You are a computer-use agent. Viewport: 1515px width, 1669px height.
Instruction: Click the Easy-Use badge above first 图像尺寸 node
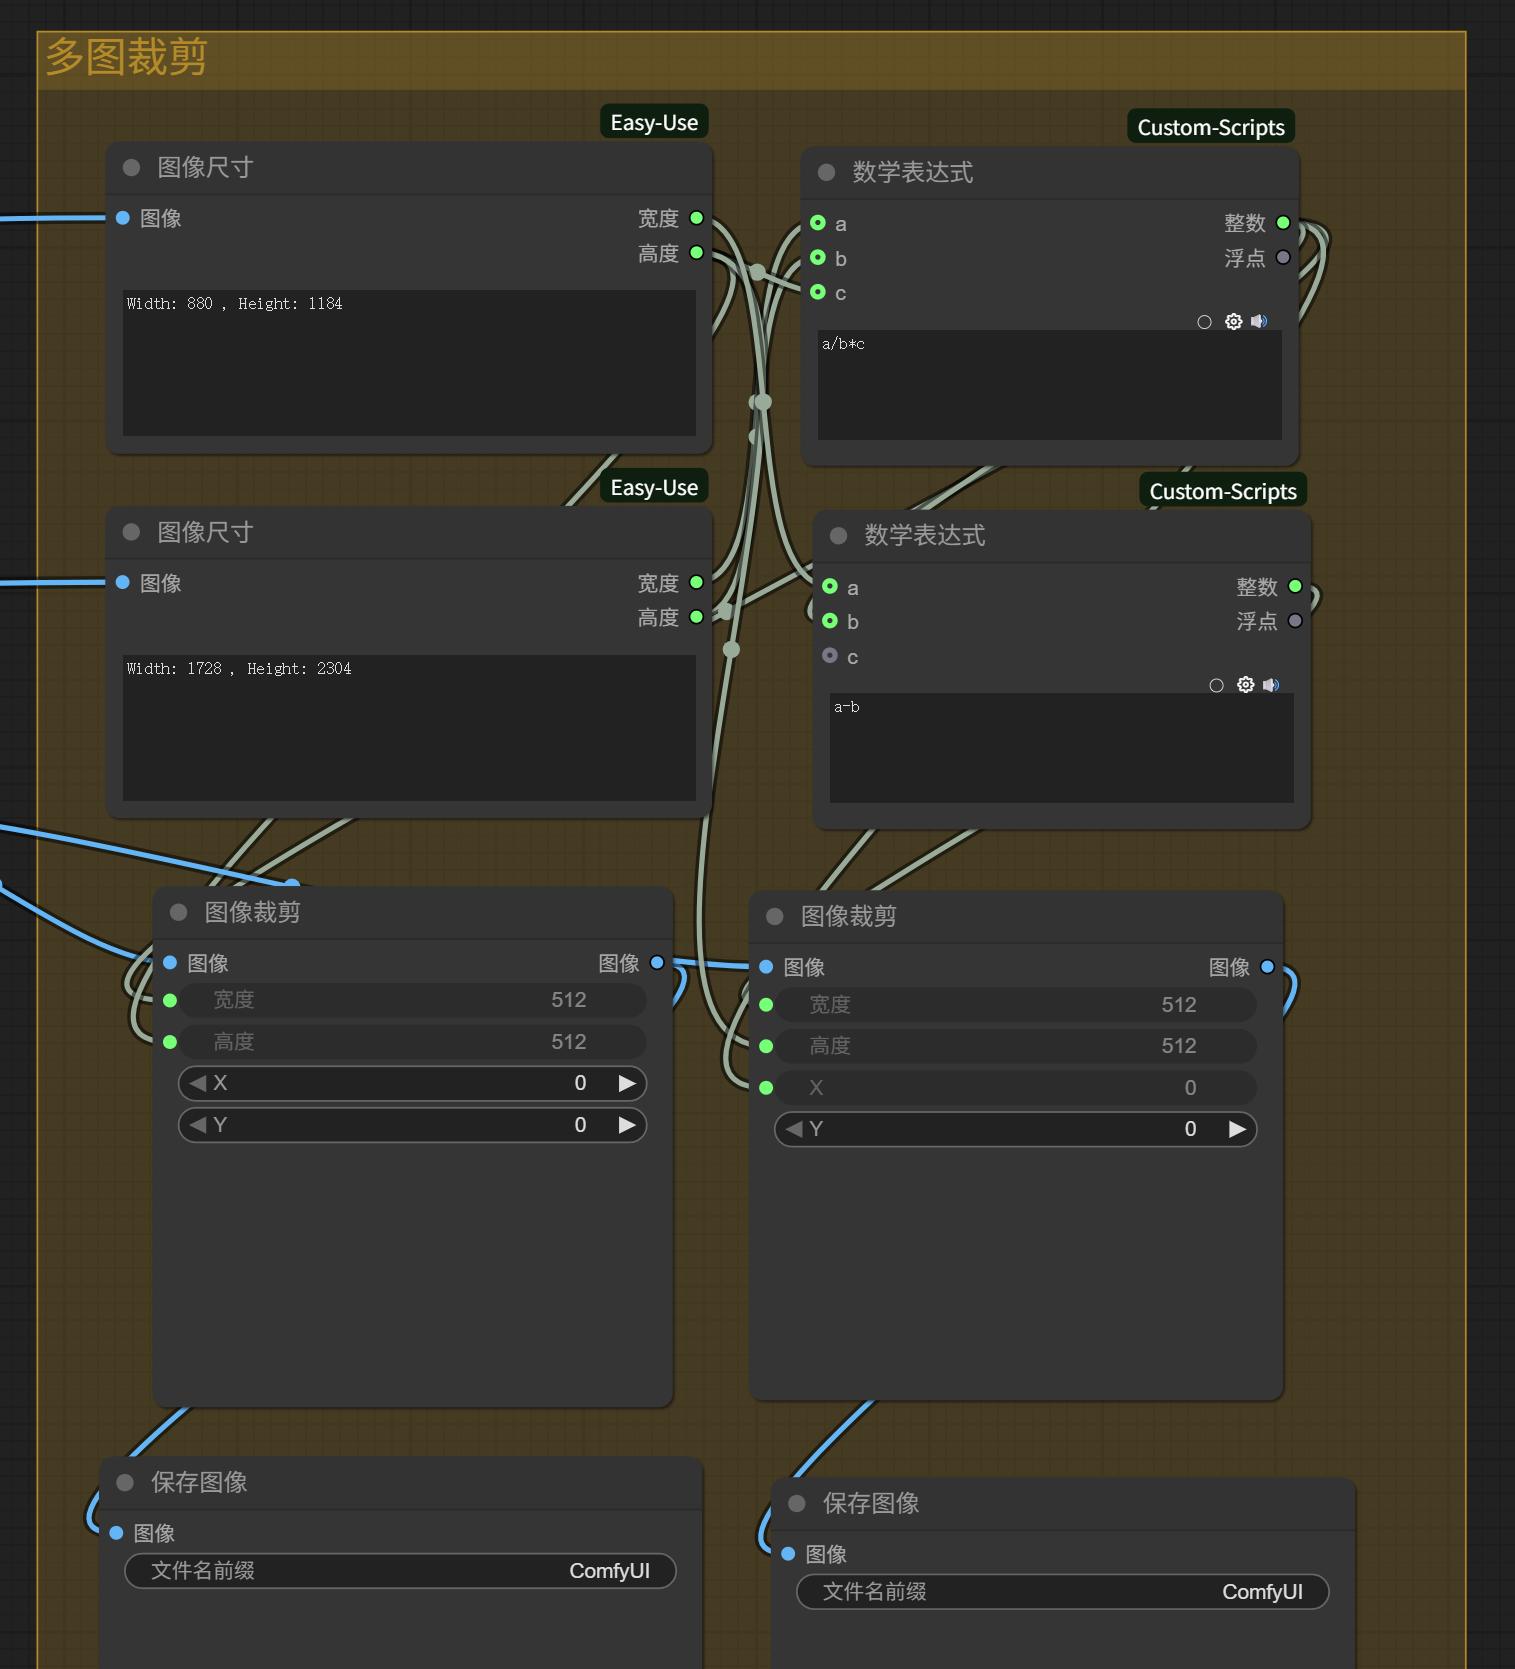tap(654, 122)
